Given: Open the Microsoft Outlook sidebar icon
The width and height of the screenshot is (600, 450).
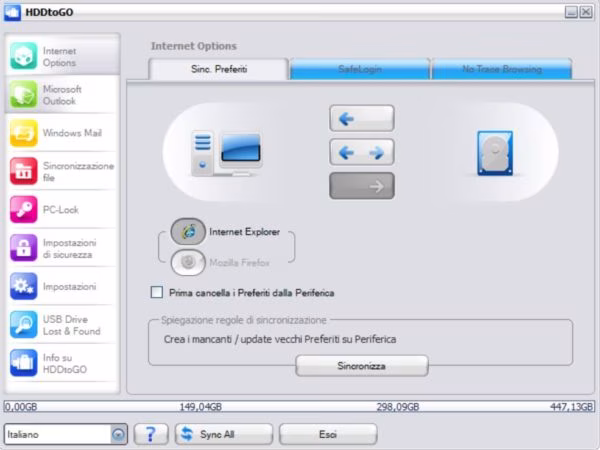Looking at the screenshot, I should (x=23, y=95).
